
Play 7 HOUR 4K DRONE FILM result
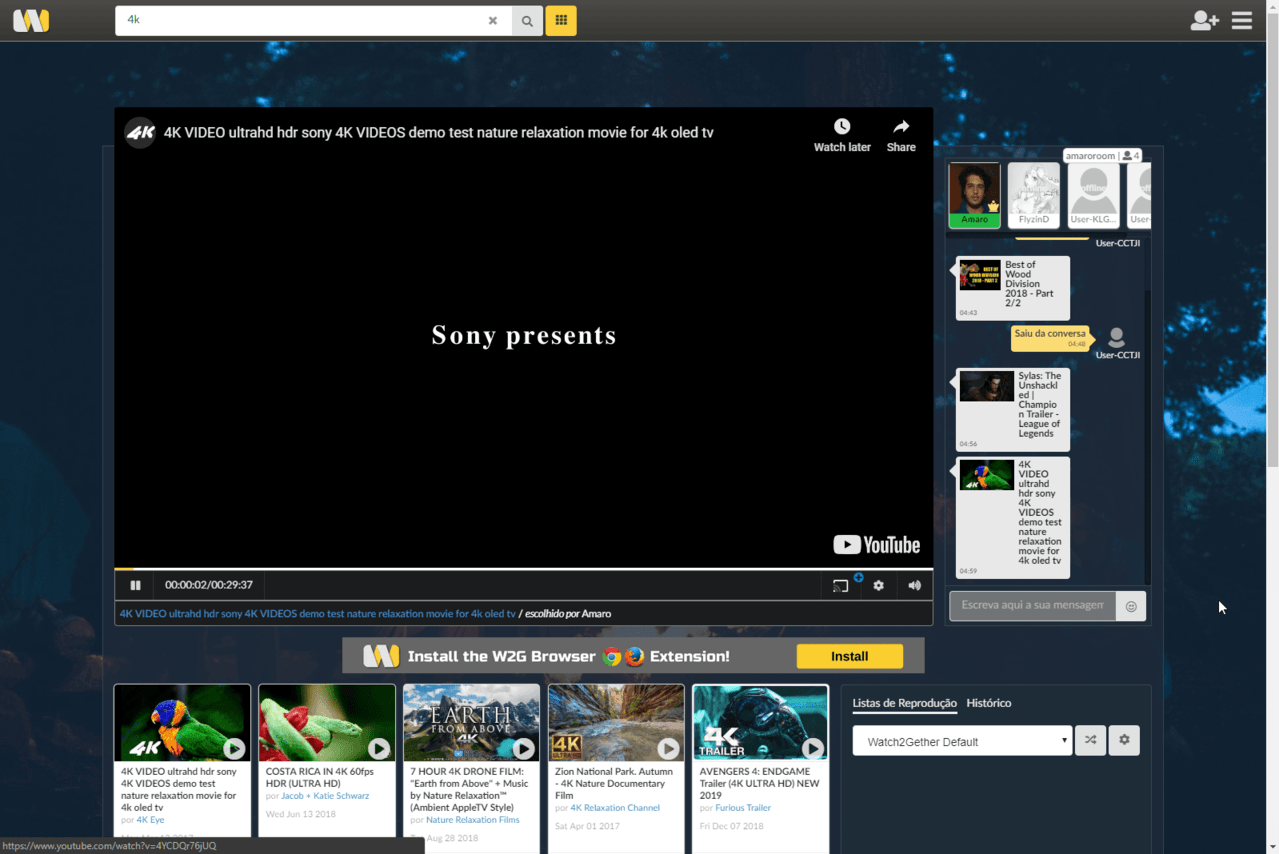pyautogui.click(x=524, y=749)
